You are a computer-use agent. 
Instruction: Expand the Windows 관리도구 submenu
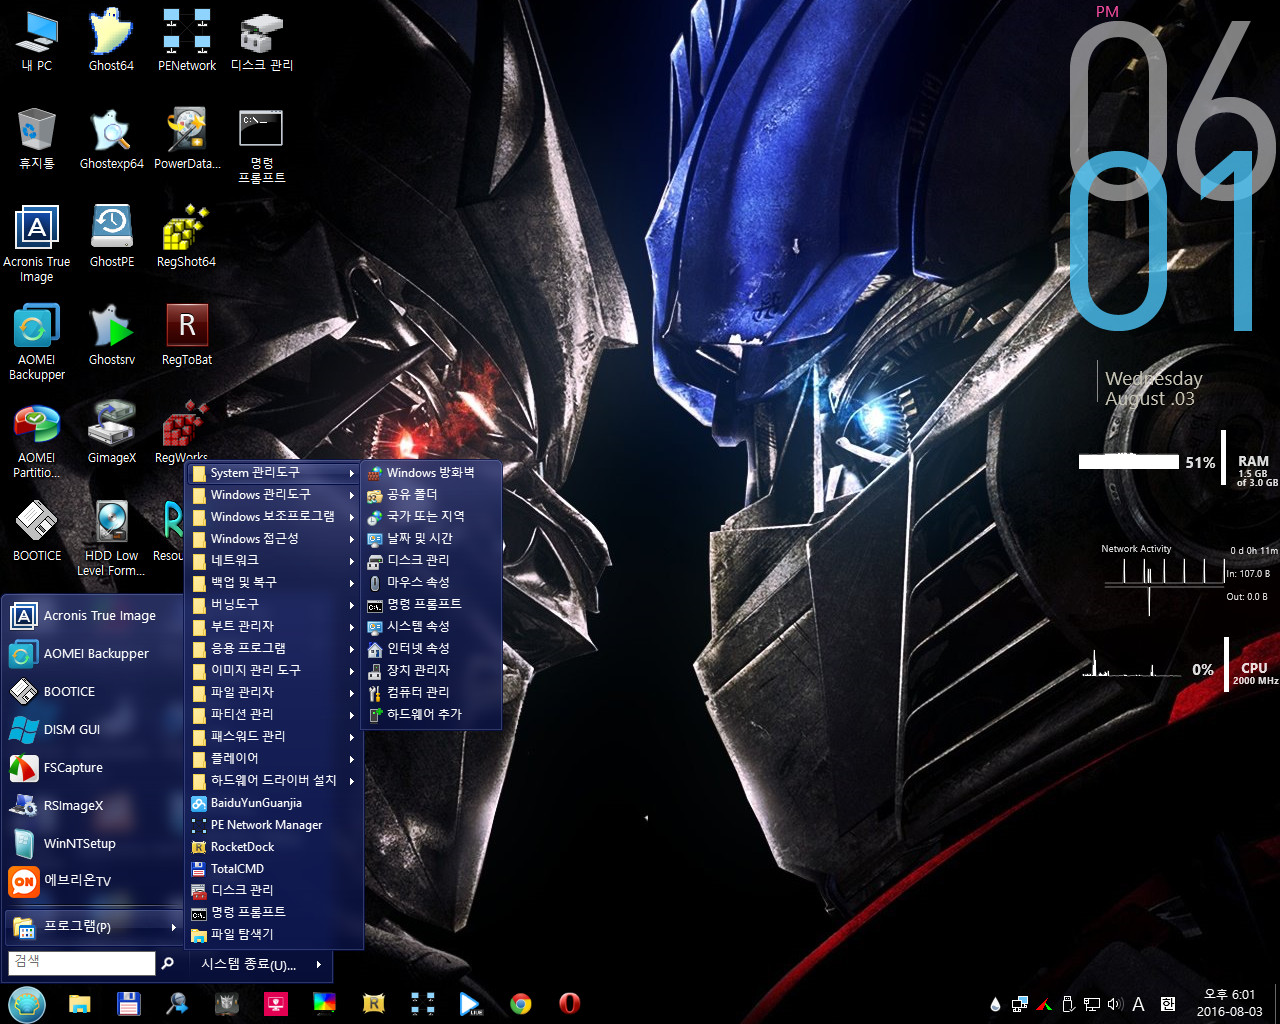coord(275,495)
